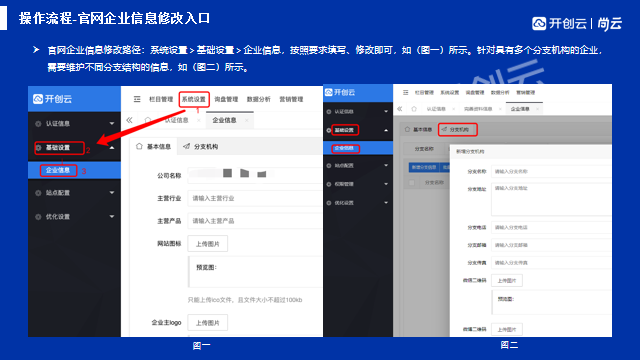Select 企业信息 under 基础设置 in 图二 sidebar
Viewport: 640px width, 360px height.
point(358,148)
